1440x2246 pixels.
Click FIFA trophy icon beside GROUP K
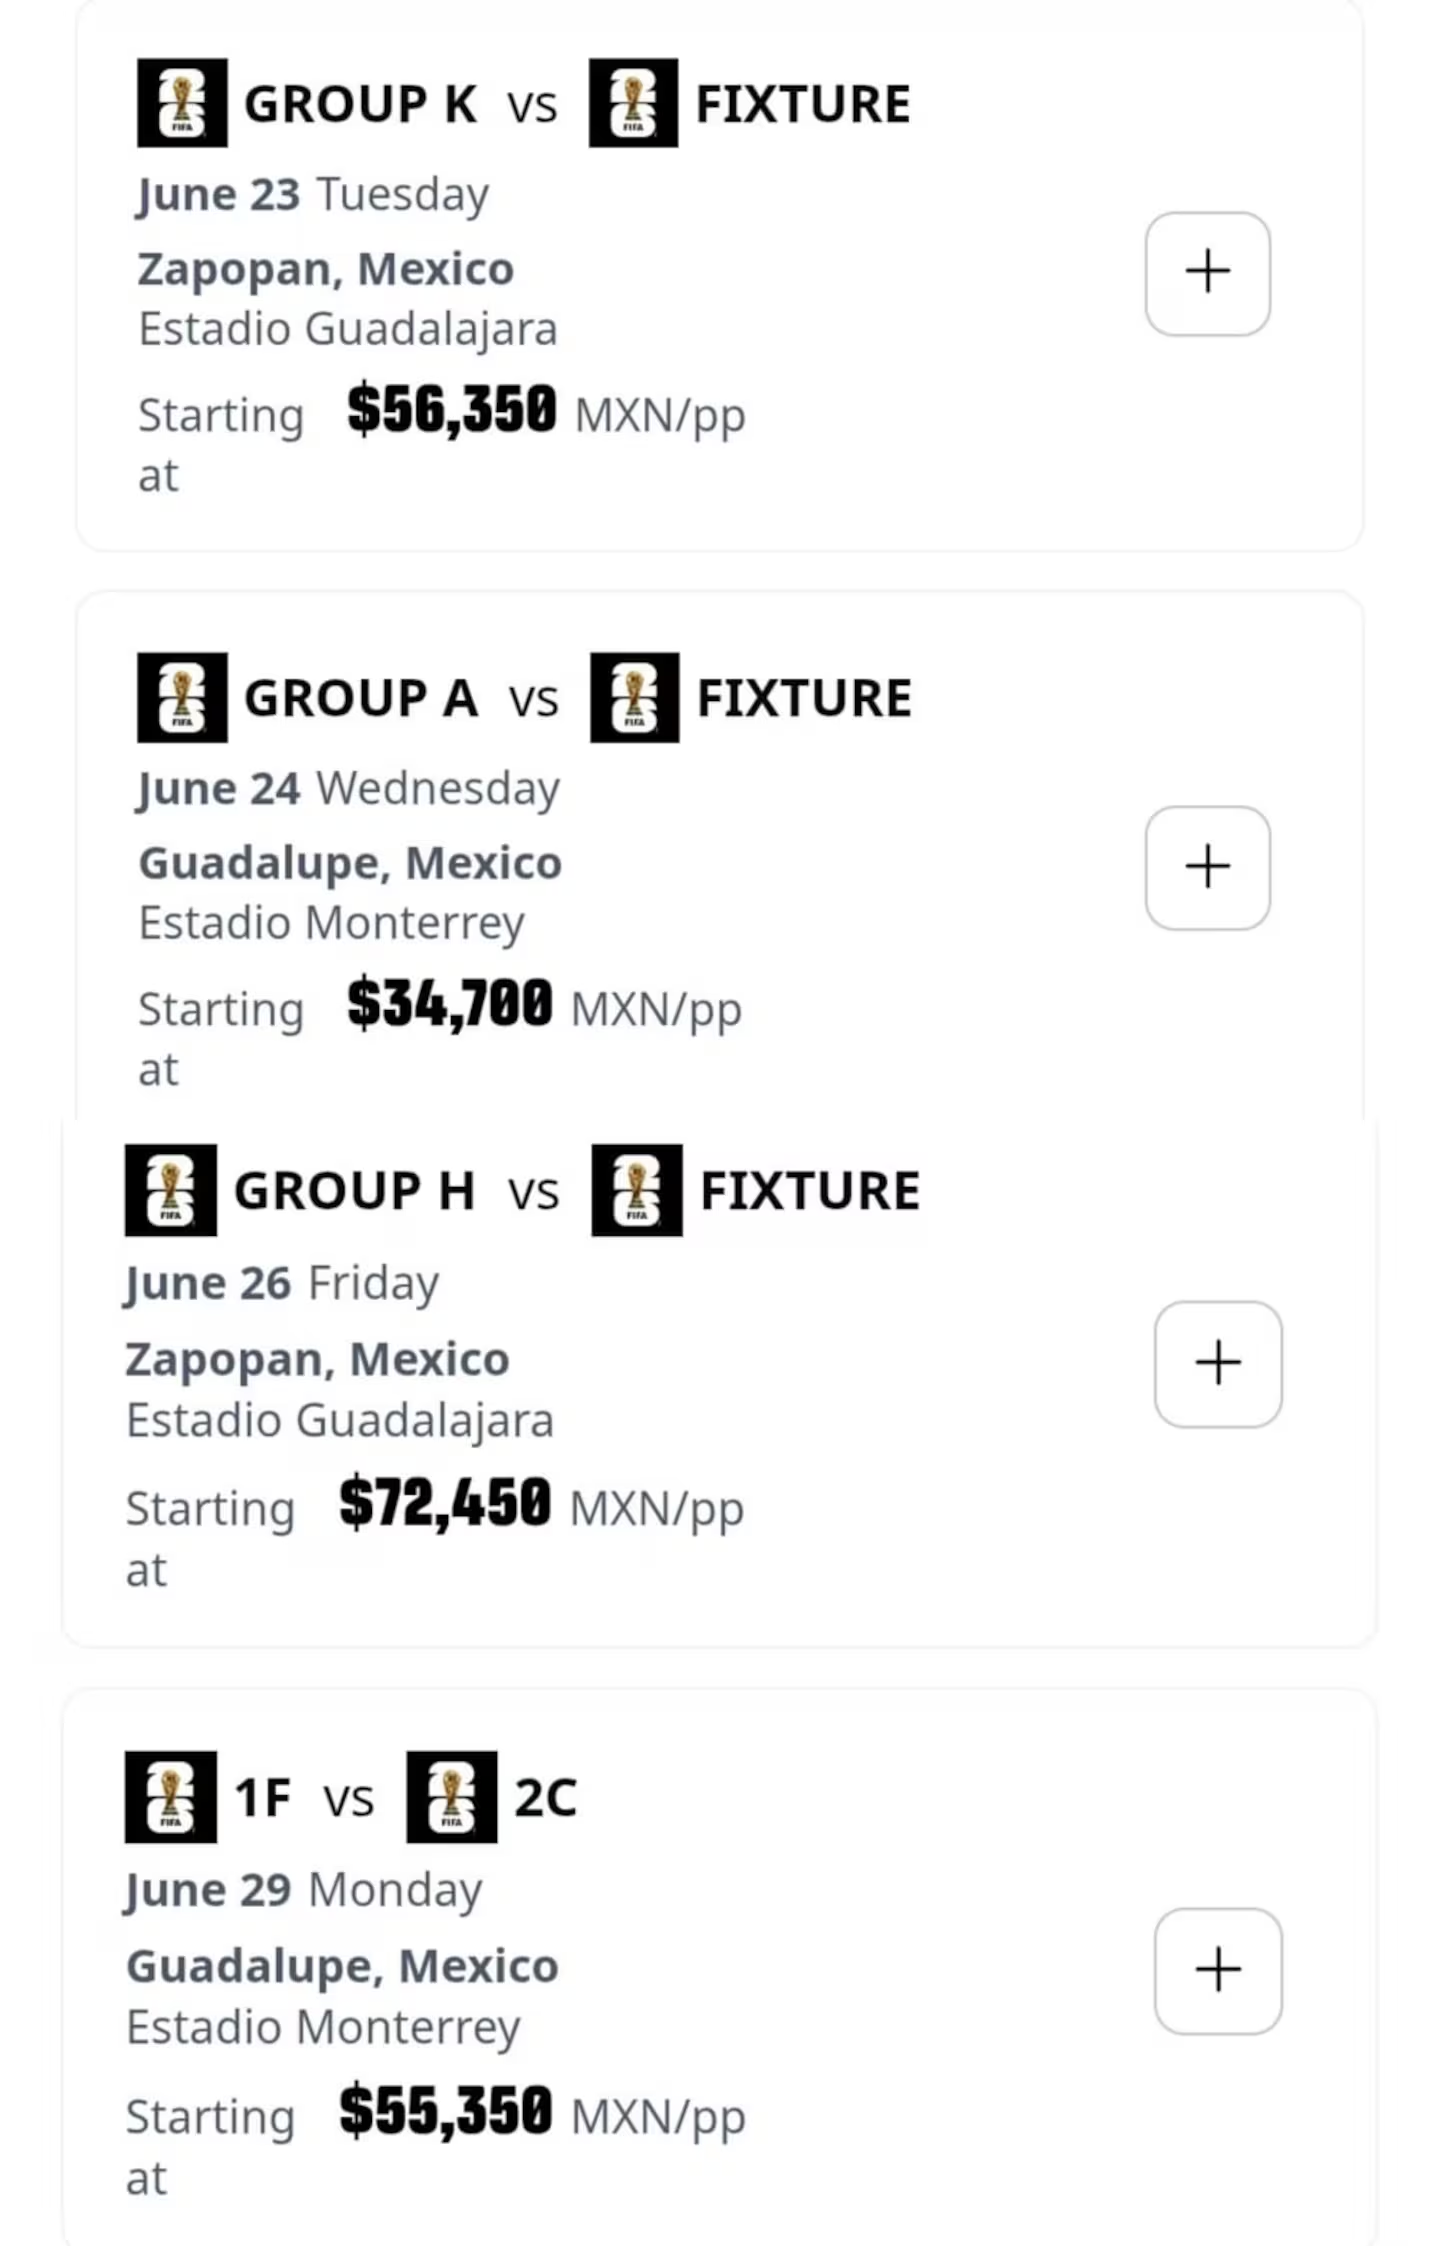click(x=182, y=103)
